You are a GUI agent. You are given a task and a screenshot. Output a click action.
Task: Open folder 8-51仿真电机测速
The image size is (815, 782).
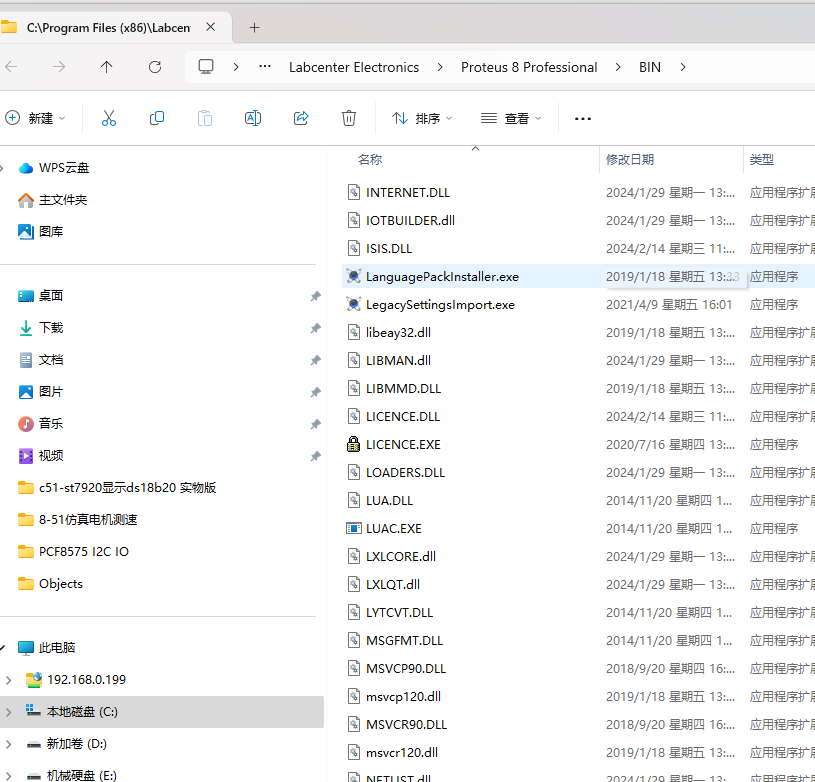(x=77, y=520)
